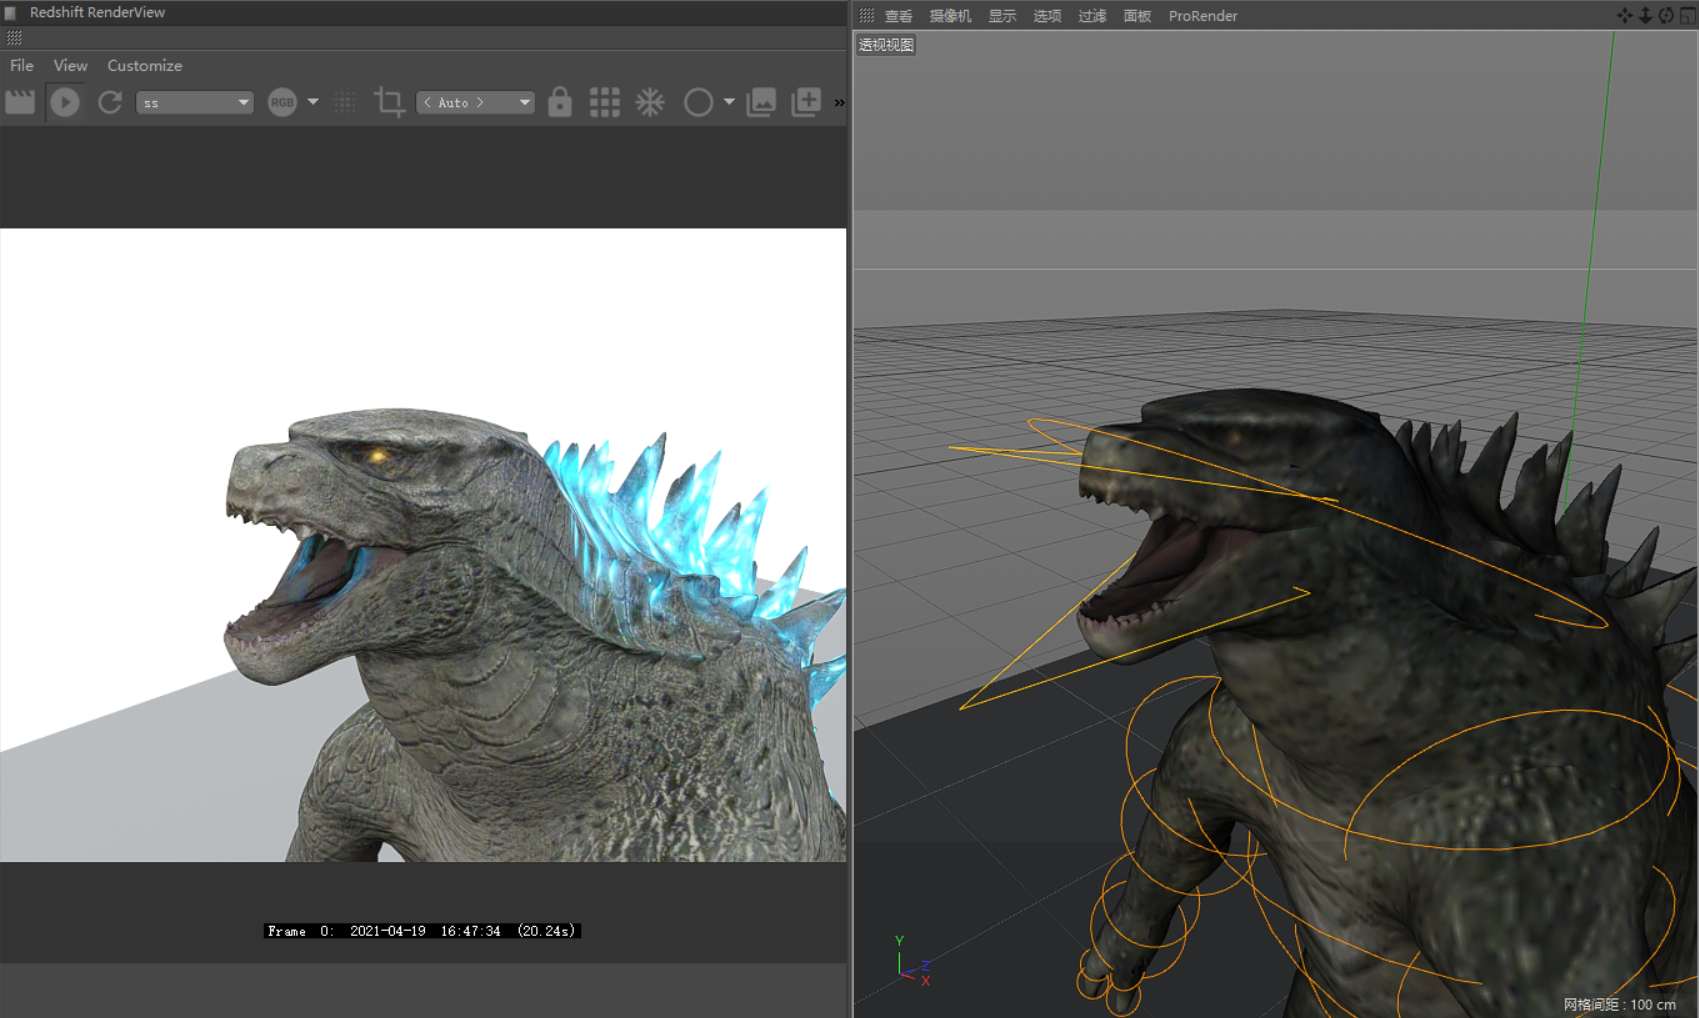This screenshot has height=1018, width=1699.
Task: Click the rendered Godzilla image
Action: [x=423, y=545]
